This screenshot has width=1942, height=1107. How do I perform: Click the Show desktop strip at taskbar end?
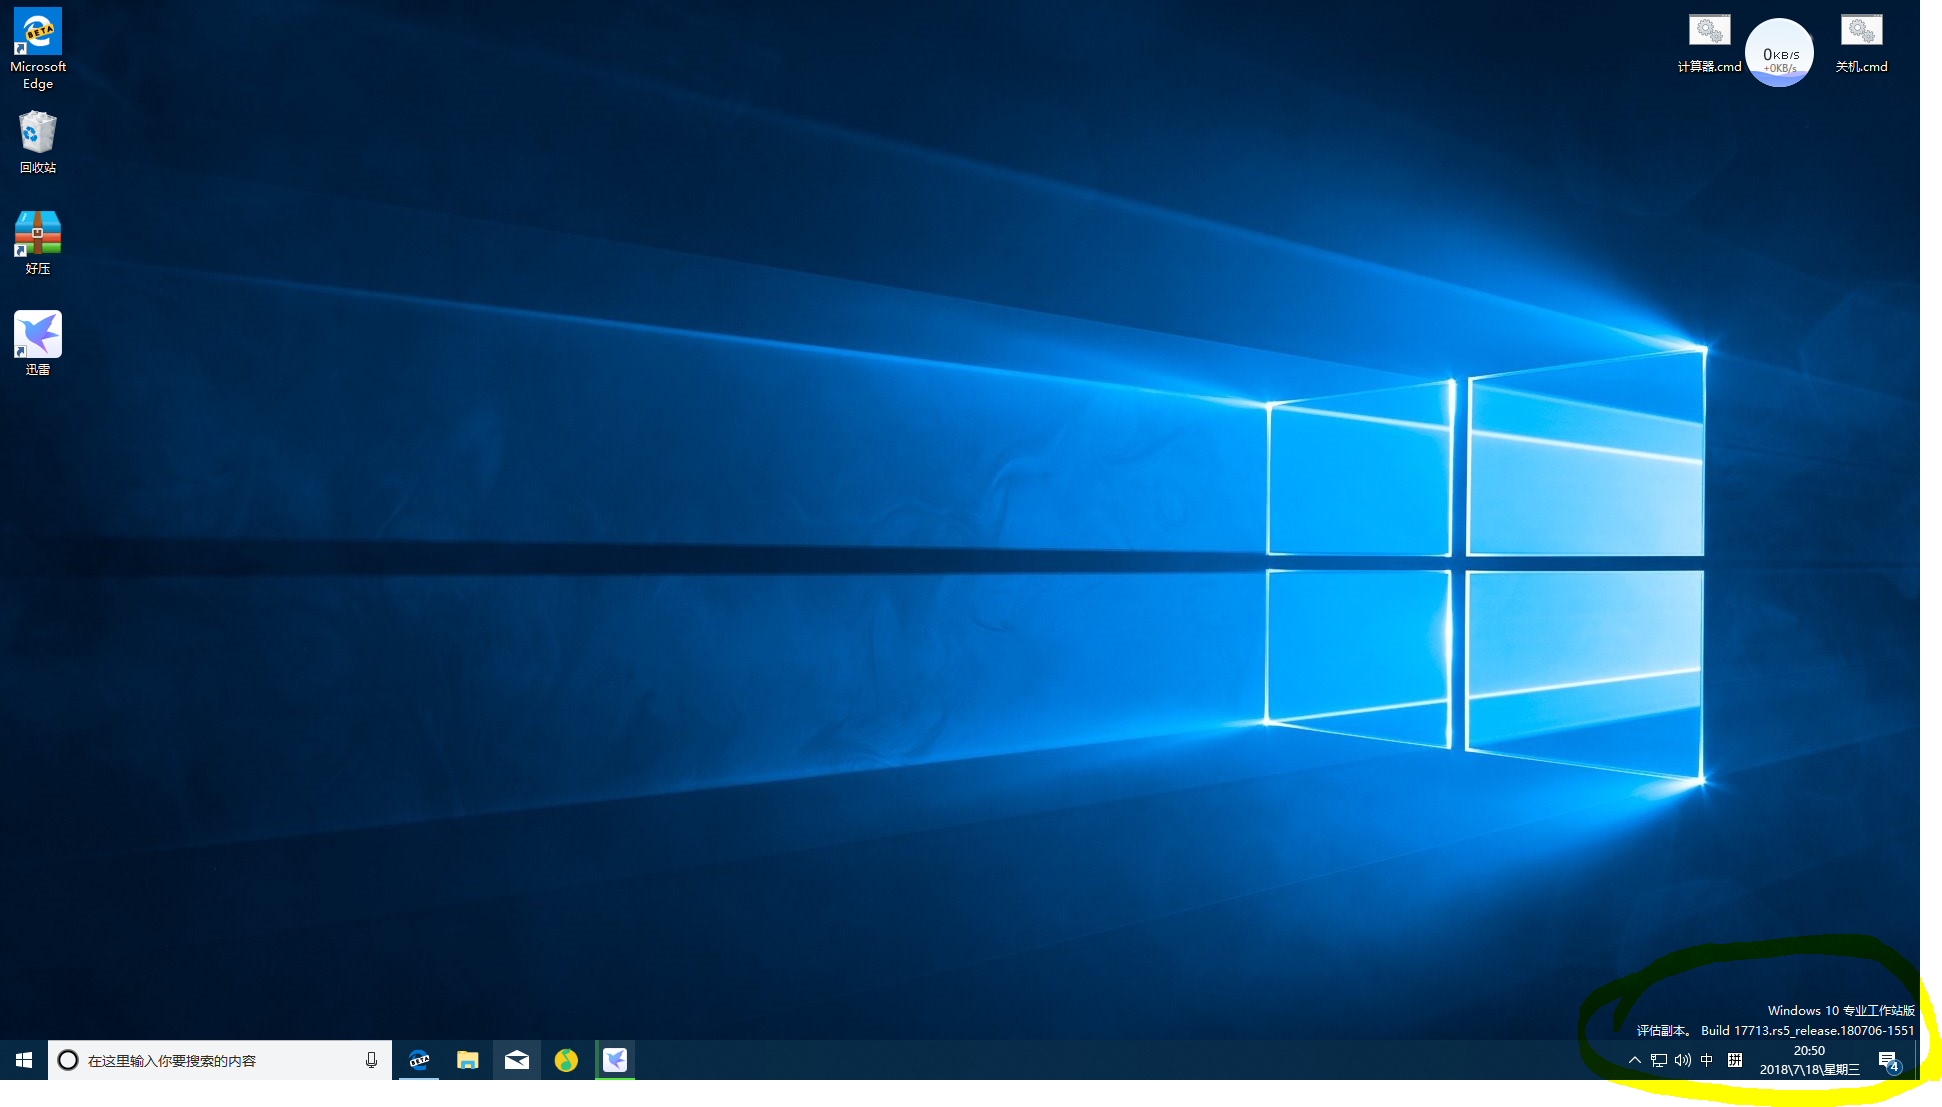[1917, 1060]
